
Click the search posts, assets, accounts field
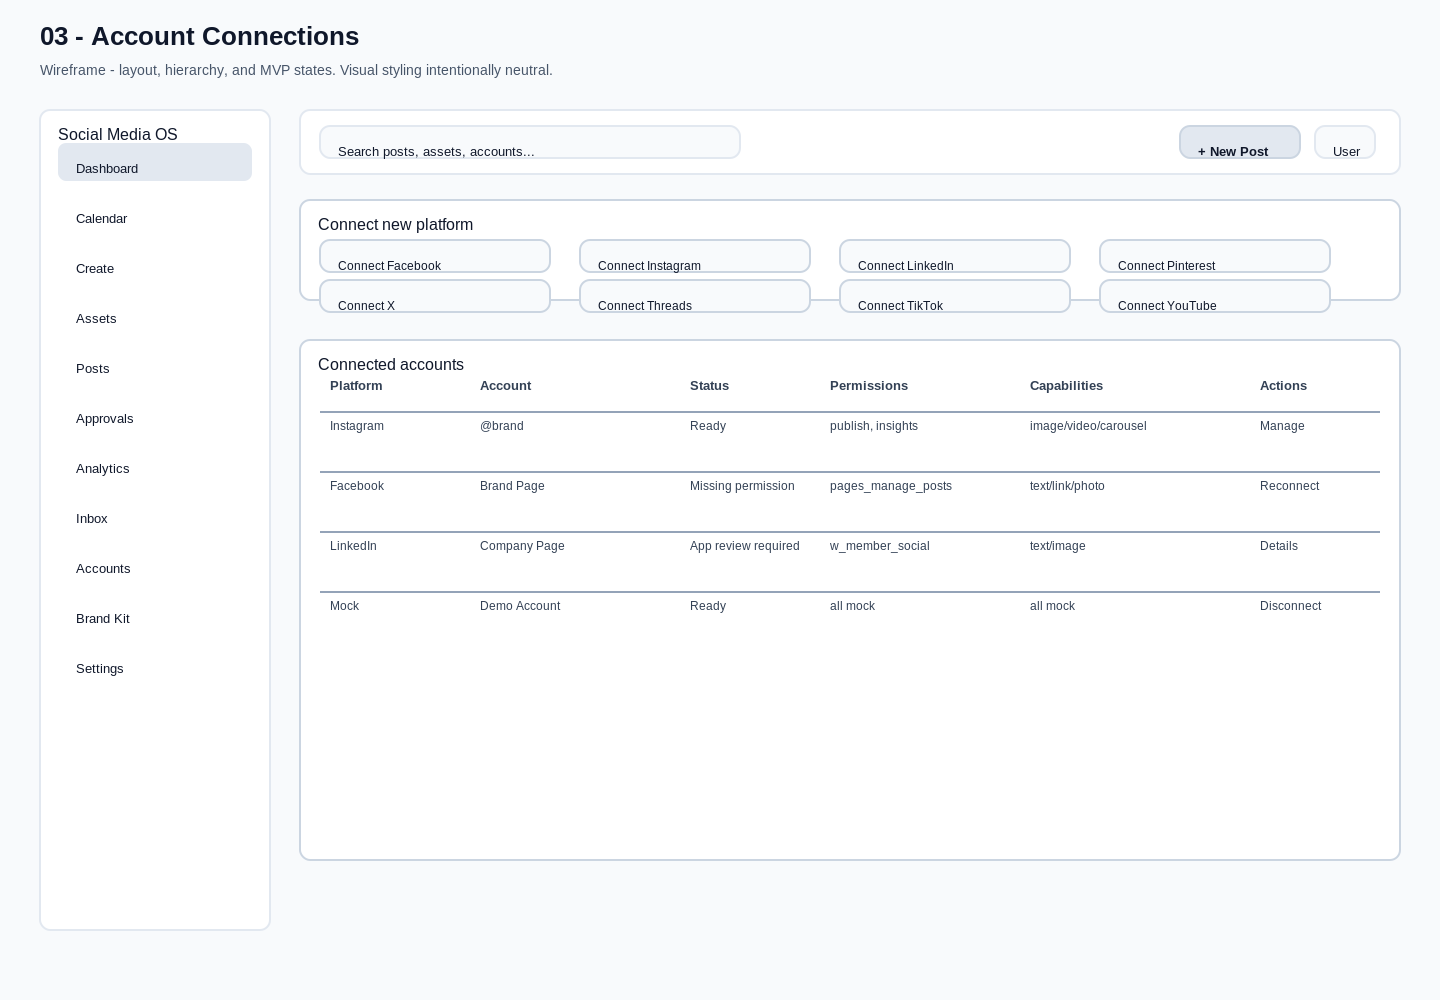[530, 142]
